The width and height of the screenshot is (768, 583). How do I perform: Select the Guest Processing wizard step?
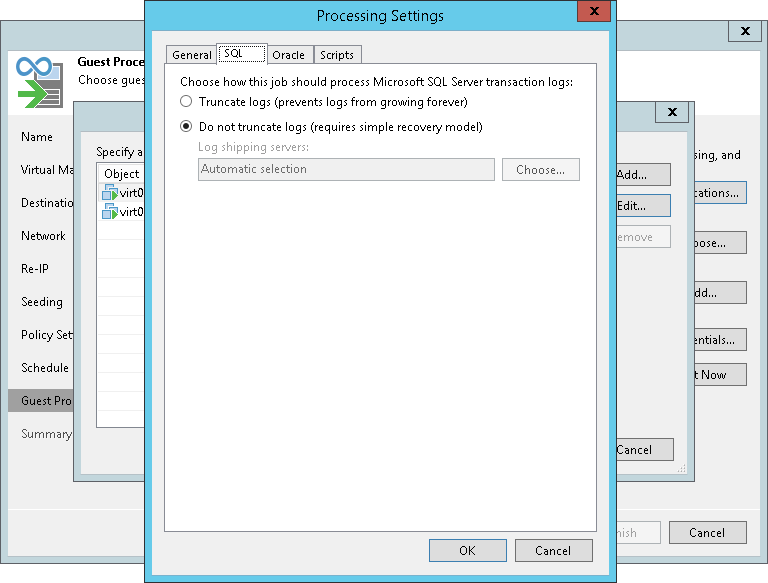(41, 400)
